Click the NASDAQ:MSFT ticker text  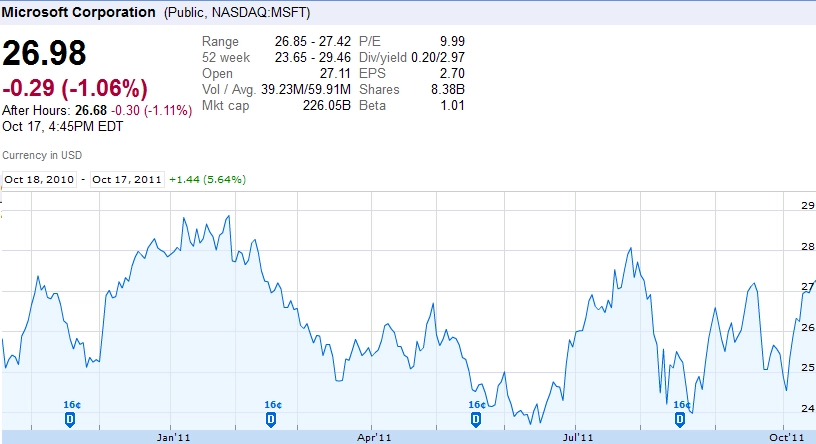[259, 12]
